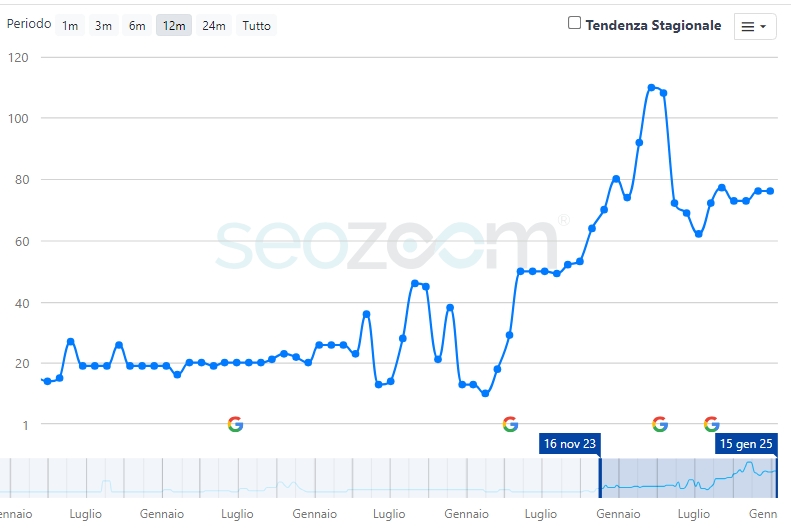Click the left navigator range handle

click(x=600, y=478)
